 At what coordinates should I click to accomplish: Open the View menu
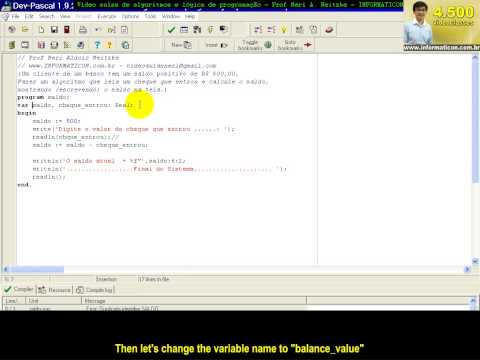65,16
